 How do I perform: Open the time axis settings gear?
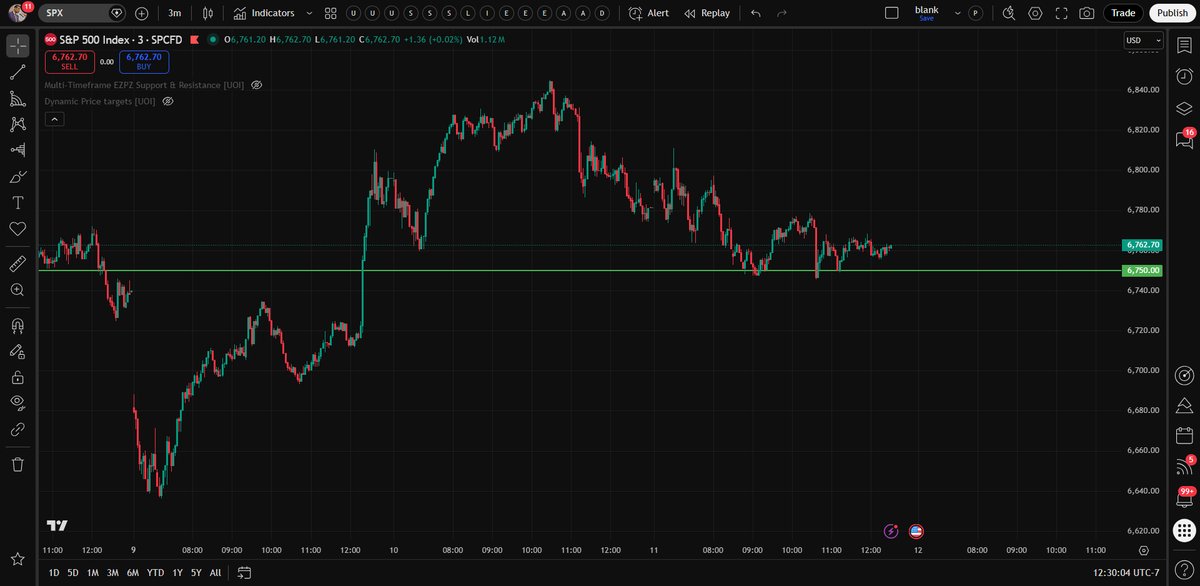[1143, 550]
